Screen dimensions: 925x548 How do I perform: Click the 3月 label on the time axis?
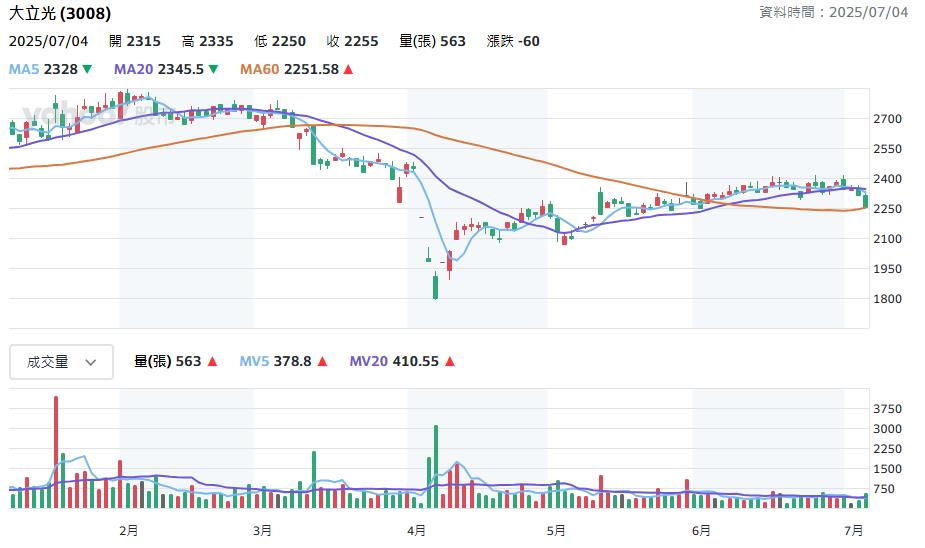click(263, 531)
